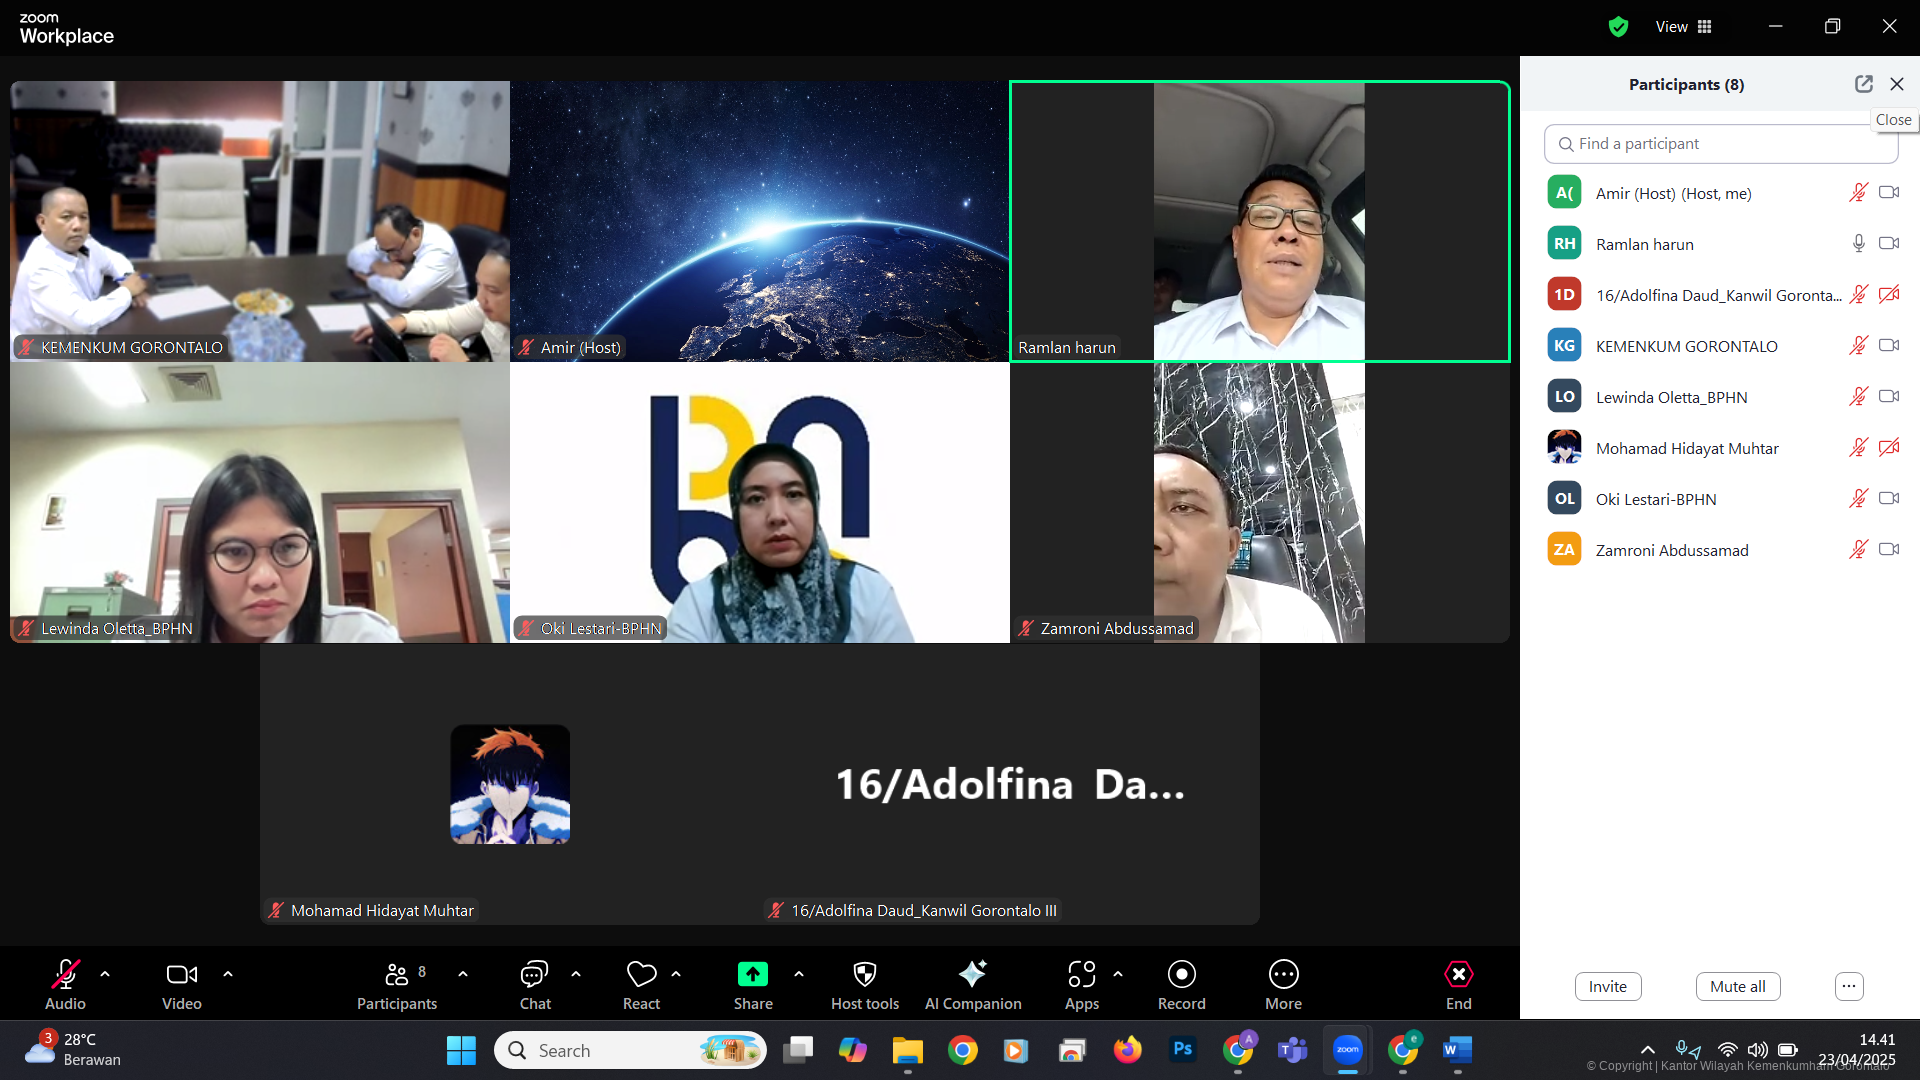Unmute your microphone with Audio button

pyautogui.click(x=65, y=974)
